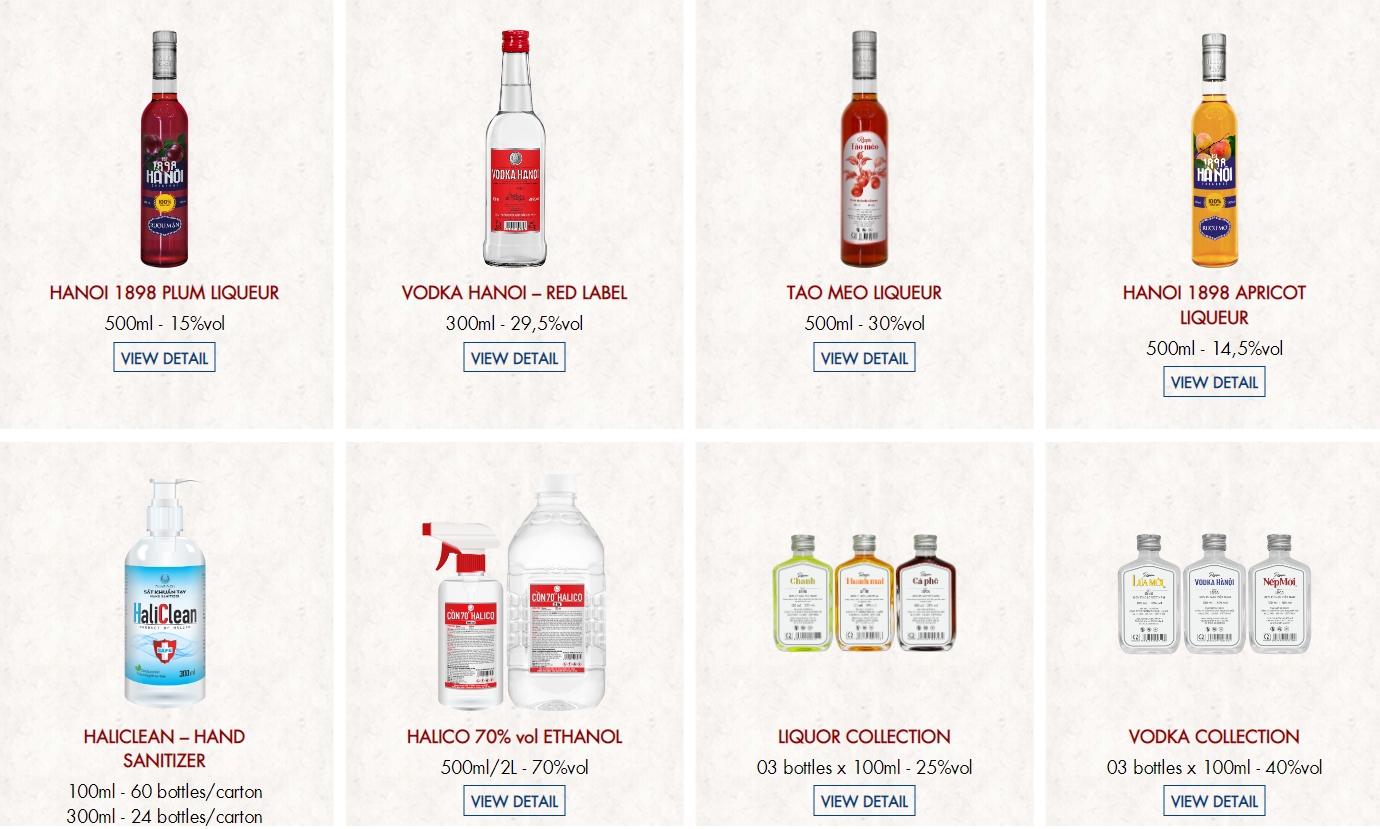Viewport: 1380px width, 829px height.
Task: View detail for Halico 70% vol Ethanol
Action: [514, 801]
